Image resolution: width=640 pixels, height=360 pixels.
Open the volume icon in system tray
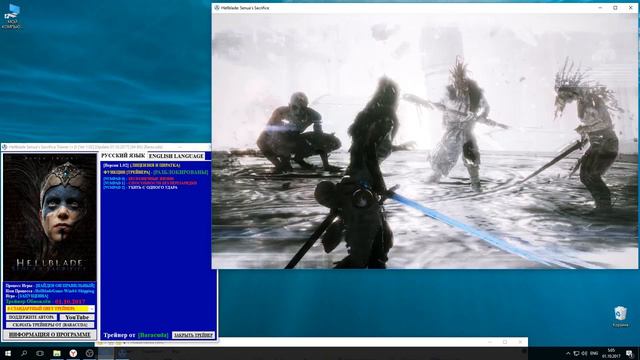click(x=584, y=353)
